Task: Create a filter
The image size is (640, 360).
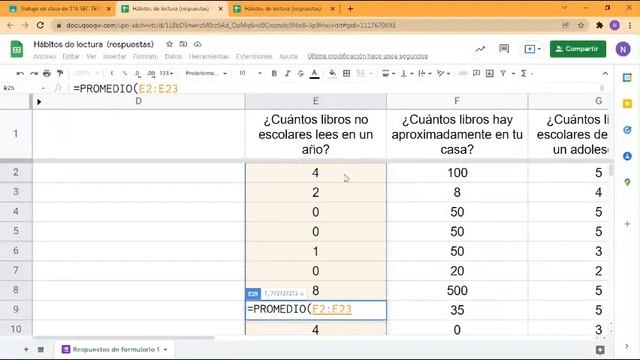Action: click(x=503, y=73)
